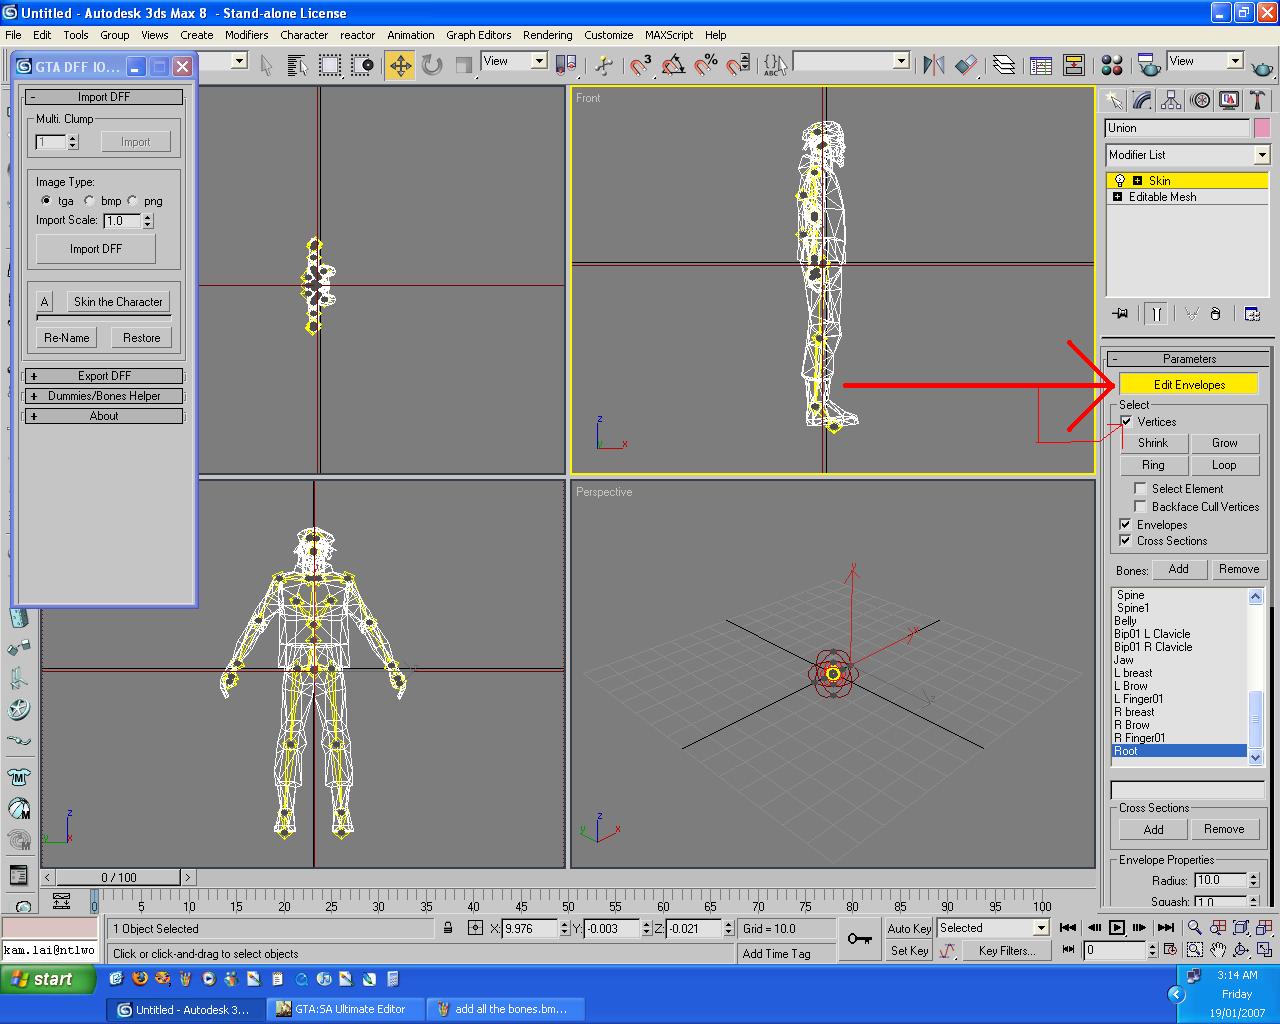The width and height of the screenshot is (1280, 1024).
Task: Click the Skin the Character button
Action: (118, 302)
